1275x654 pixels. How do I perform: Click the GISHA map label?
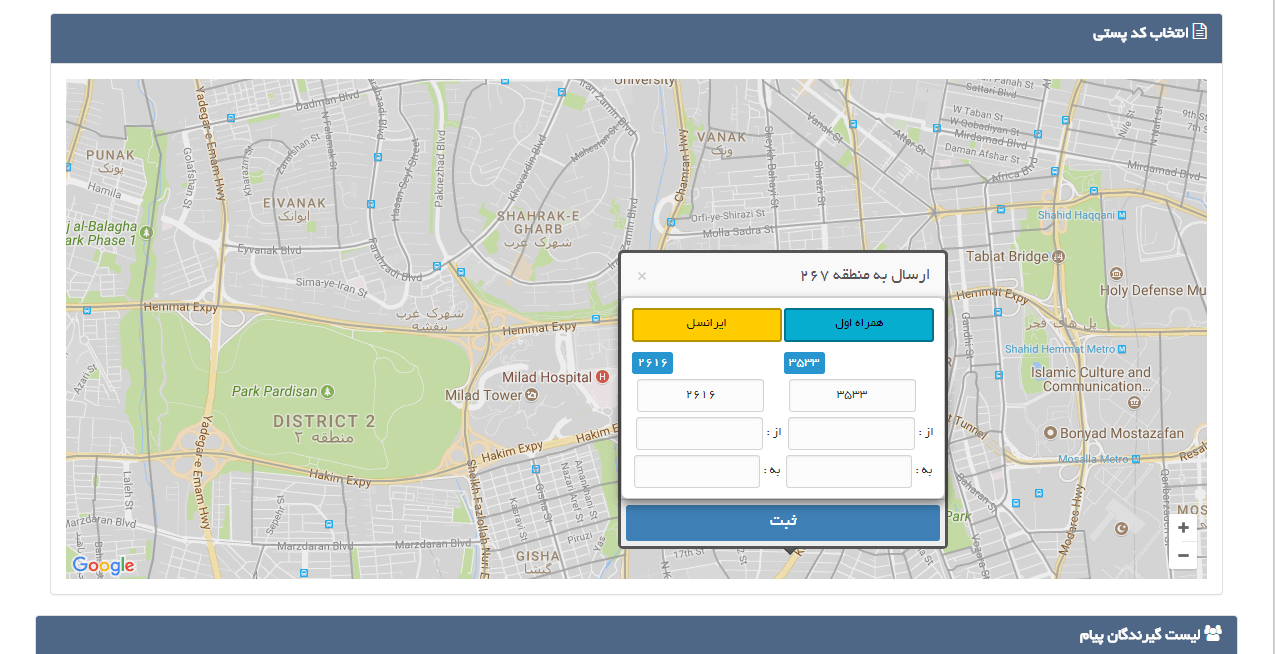pyautogui.click(x=538, y=556)
